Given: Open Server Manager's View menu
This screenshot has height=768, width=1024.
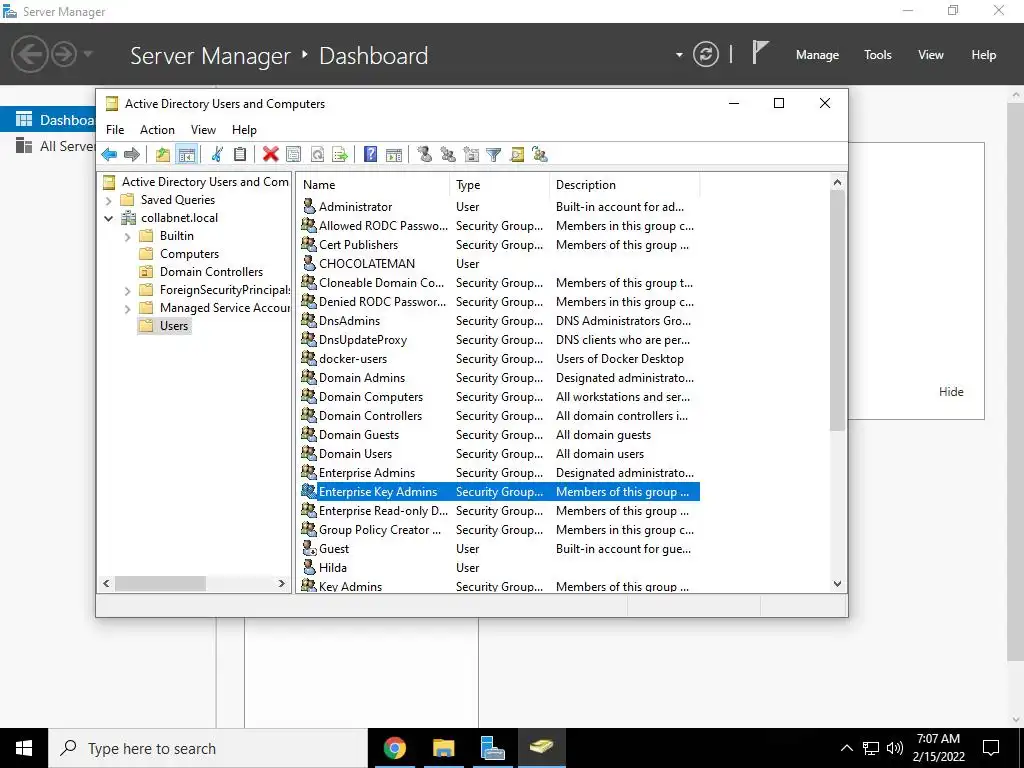Looking at the screenshot, I should [931, 55].
